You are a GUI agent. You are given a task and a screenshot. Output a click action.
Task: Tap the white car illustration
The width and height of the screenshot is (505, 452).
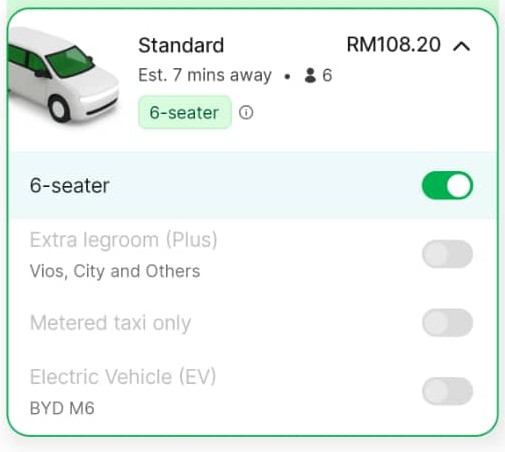tap(63, 75)
